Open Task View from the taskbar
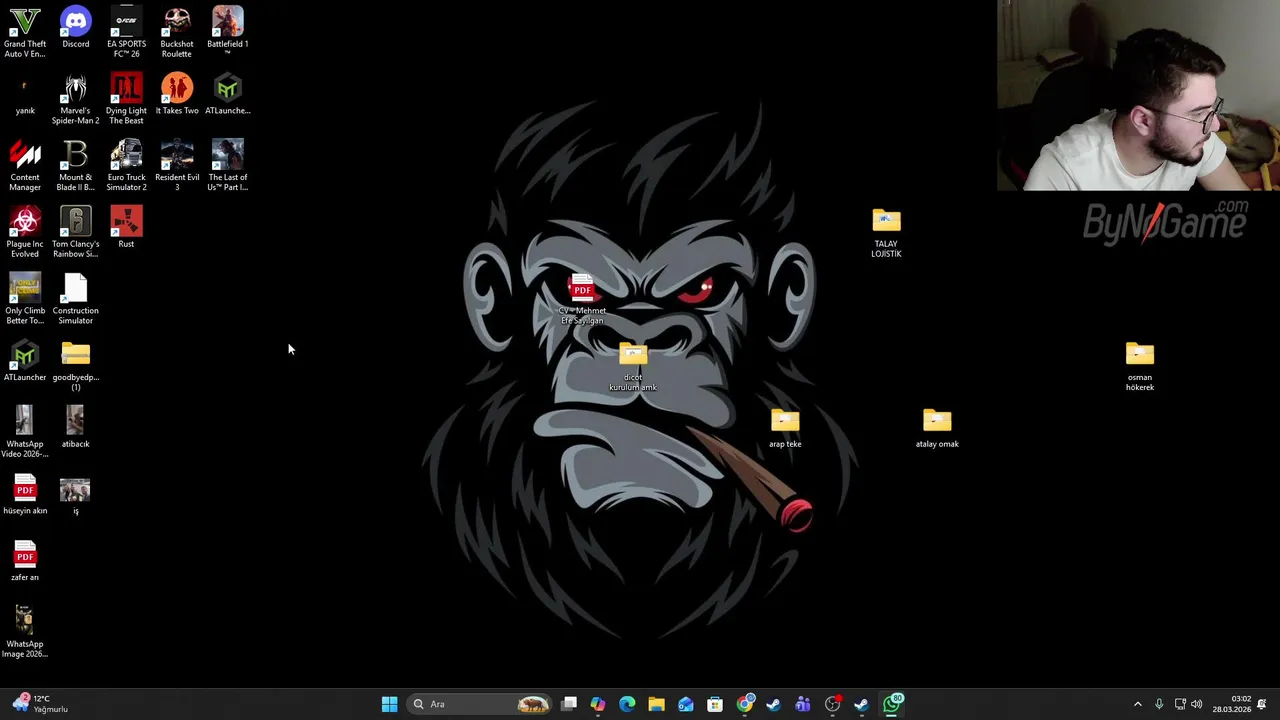1280x720 pixels. (x=569, y=704)
